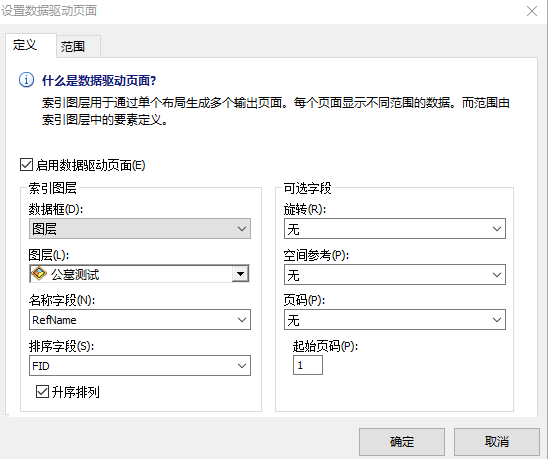Switch to the 范围 tab
This screenshot has width=548, height=459.
tap(79, 46)
